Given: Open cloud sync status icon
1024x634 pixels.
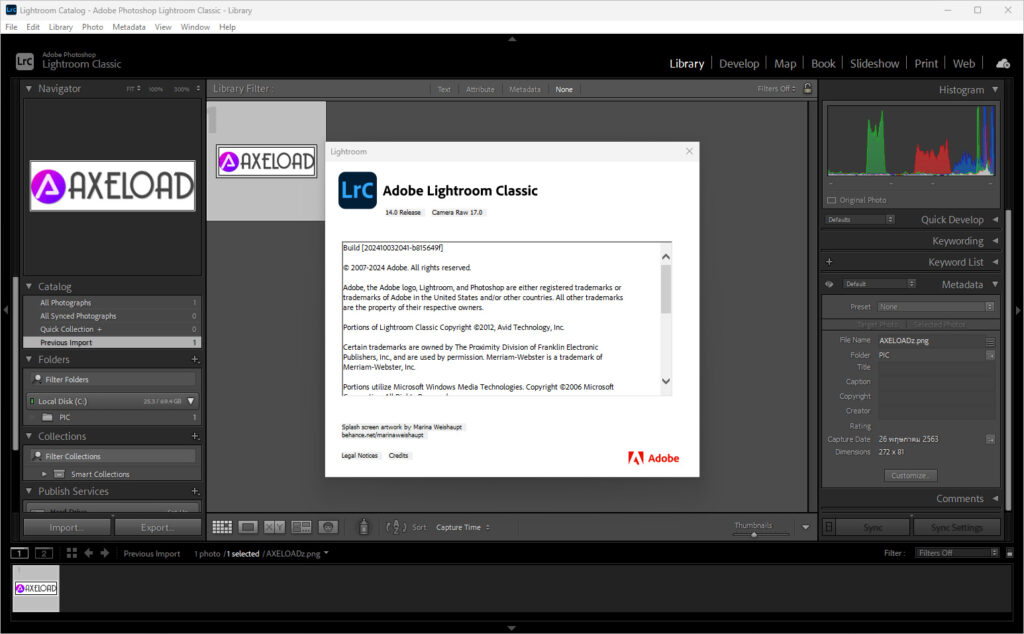Looking at the screenshot, I should [x=1003, y=63].
